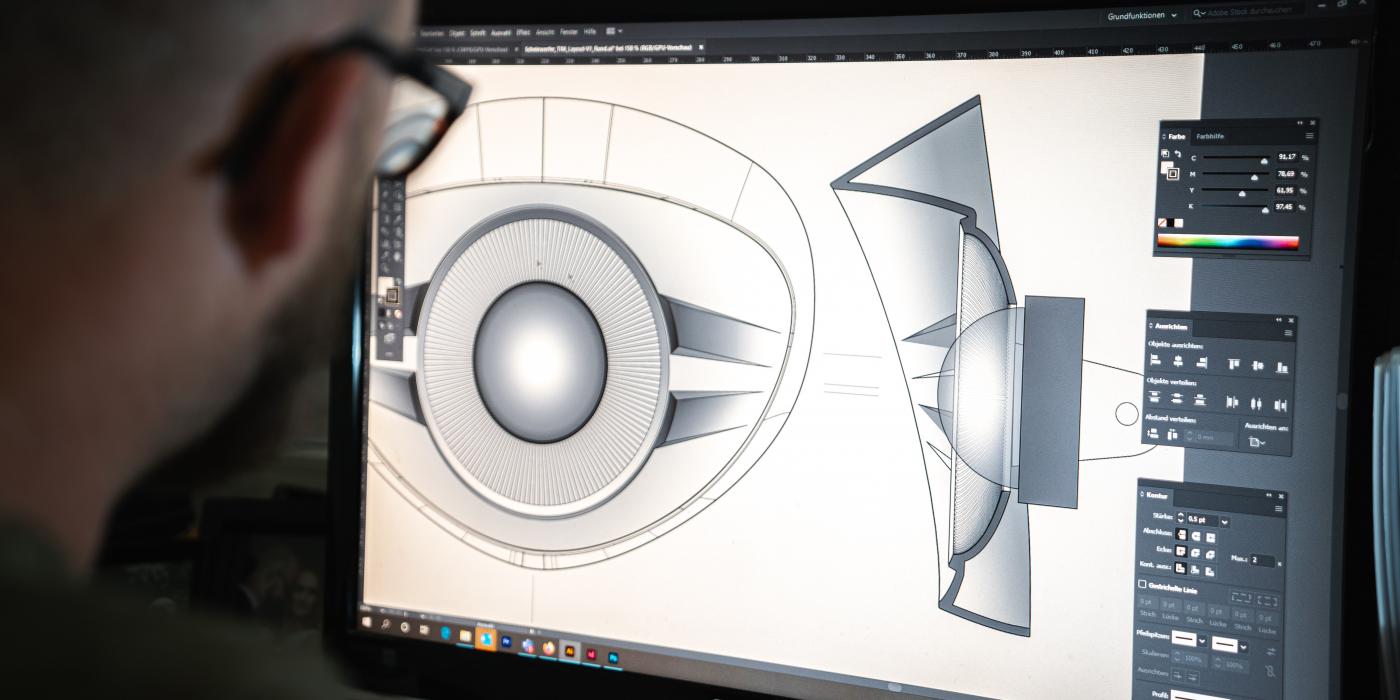Open the start arrowhead Pfeilspitzen dropdown
The height and width of the screenshot is (700, 1400).
(1202, 641)
